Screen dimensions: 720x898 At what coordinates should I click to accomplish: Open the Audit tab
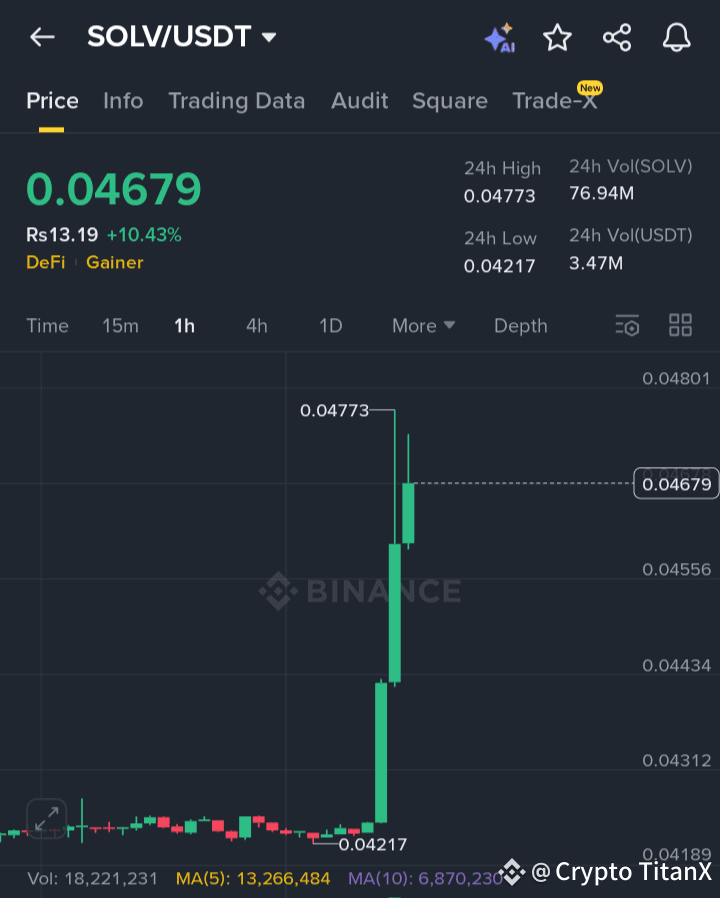[360, 101]
